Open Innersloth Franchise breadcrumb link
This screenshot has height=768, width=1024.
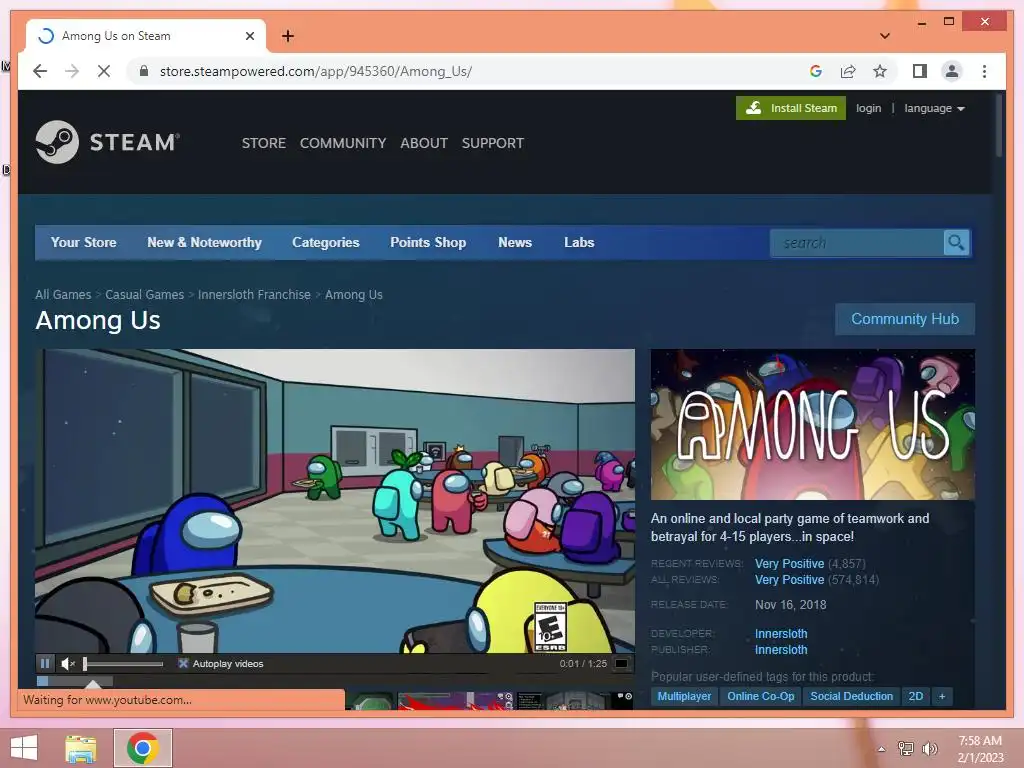(x=254, y=295)
